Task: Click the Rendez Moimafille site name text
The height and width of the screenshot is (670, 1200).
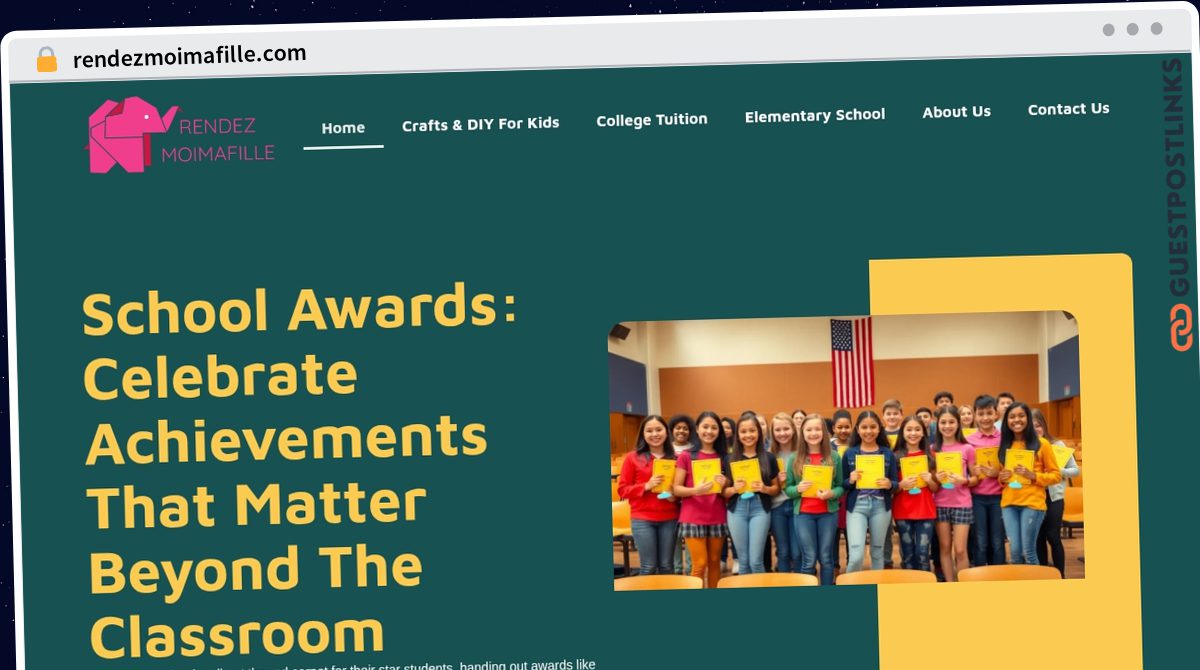Action: (x=217, y=140)
